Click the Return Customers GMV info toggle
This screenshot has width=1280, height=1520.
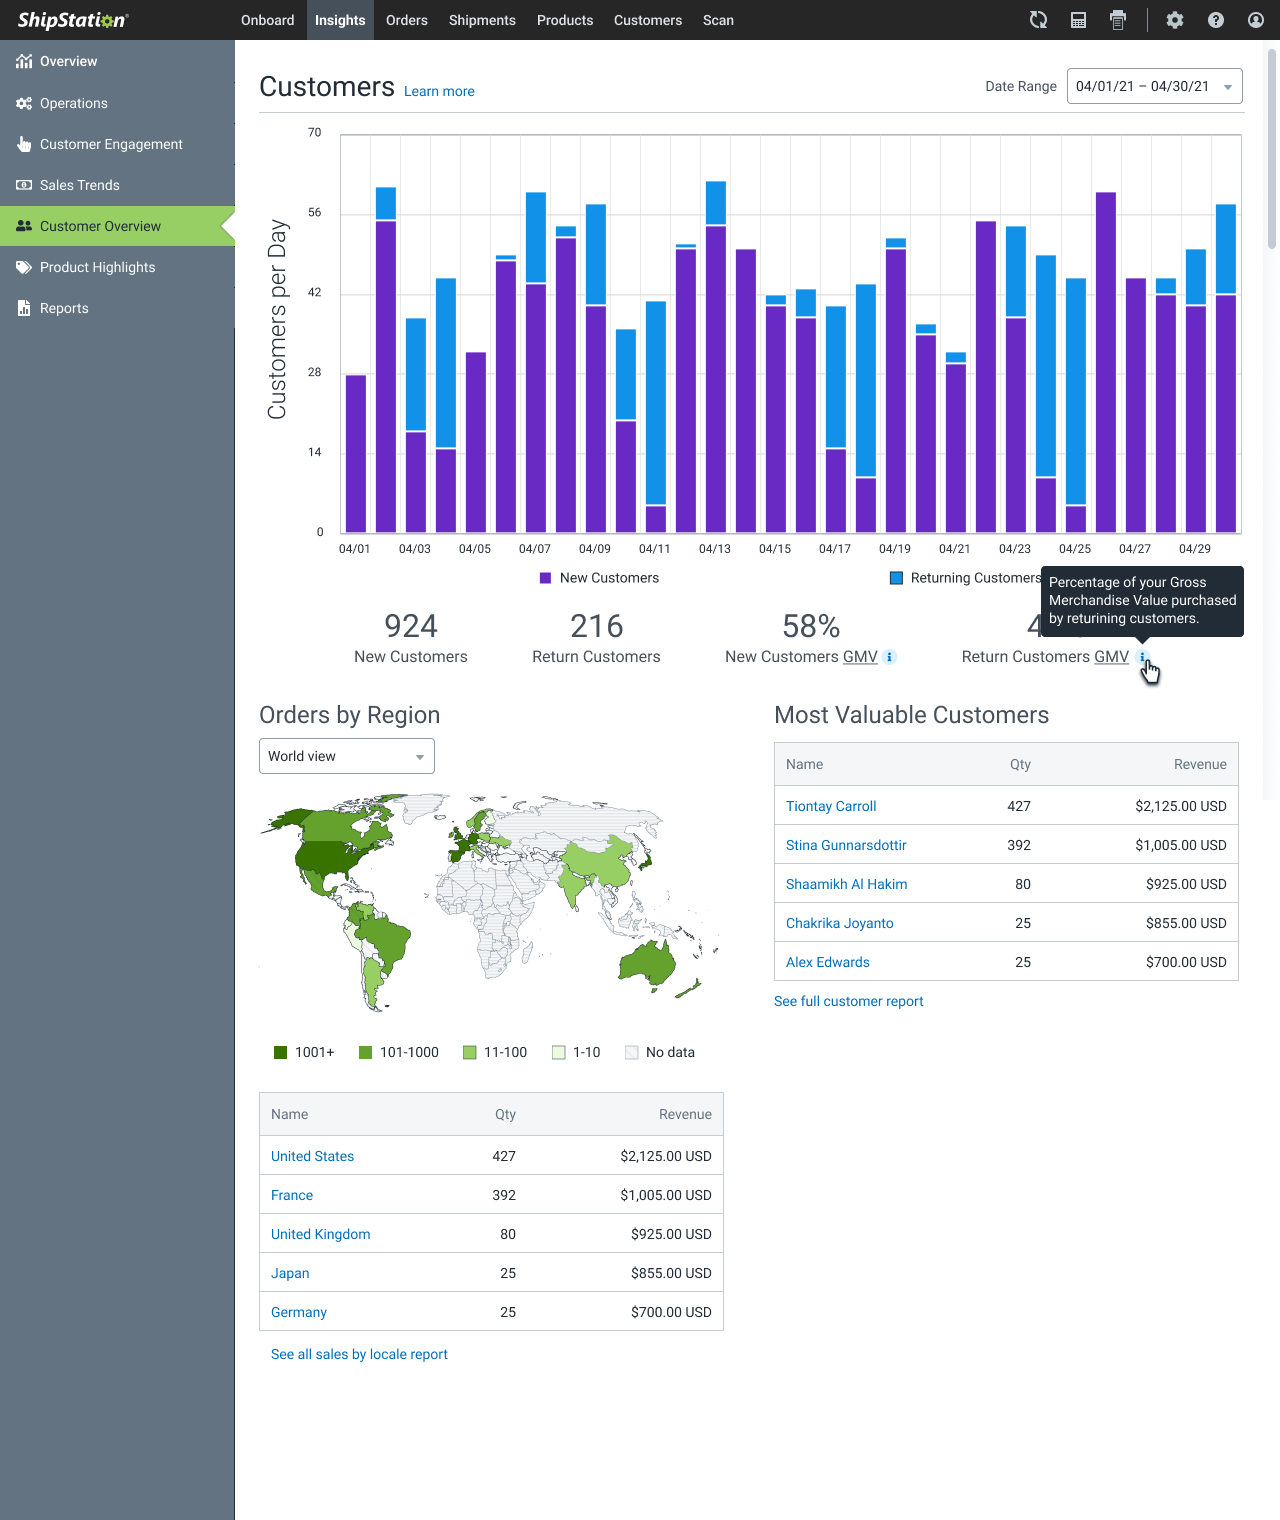coord(1143,657)
